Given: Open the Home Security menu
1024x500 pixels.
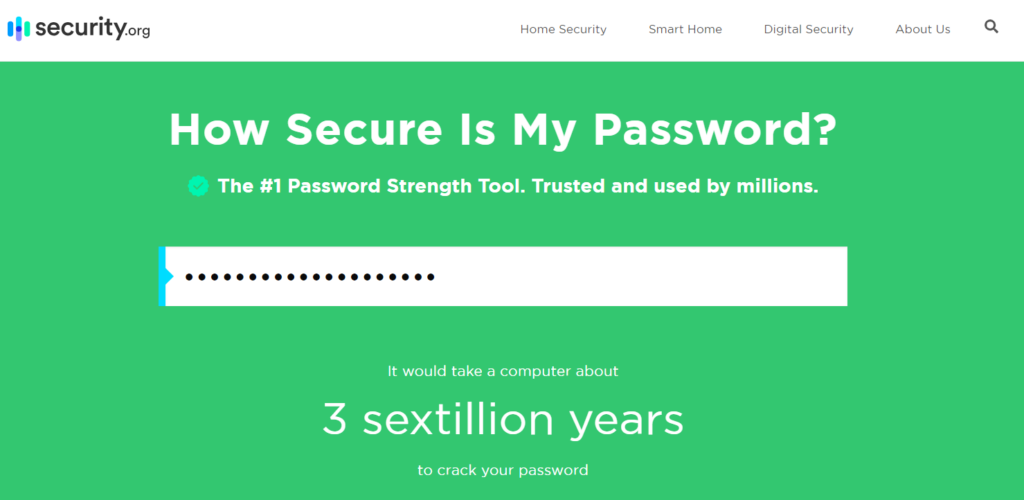Looking at the screenshot, I should (563, 29).
